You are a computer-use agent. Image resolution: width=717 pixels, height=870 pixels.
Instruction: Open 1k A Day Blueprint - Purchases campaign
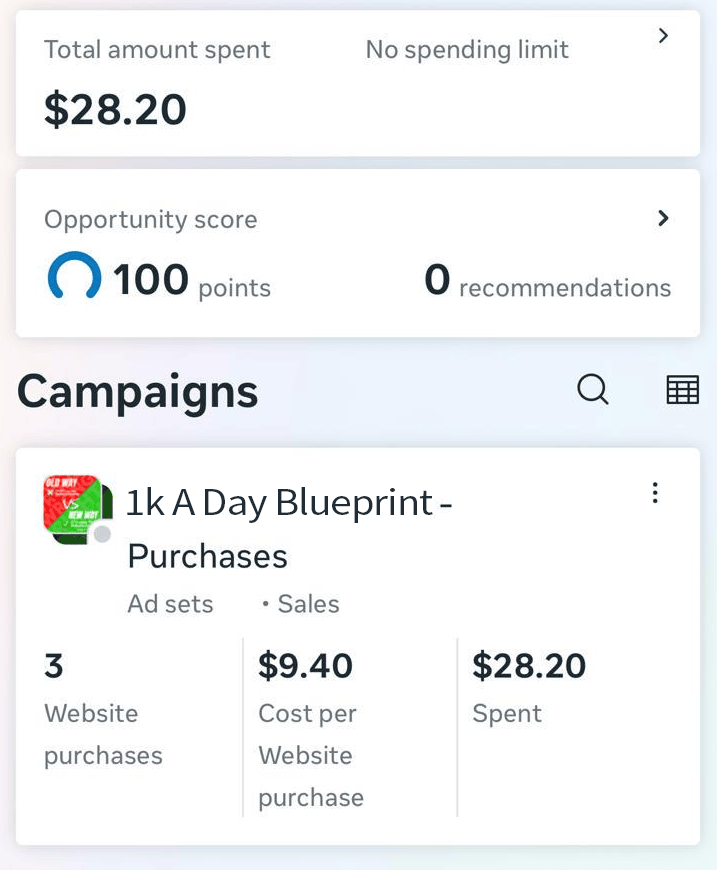pyautogui.click(x=290, y=528)
